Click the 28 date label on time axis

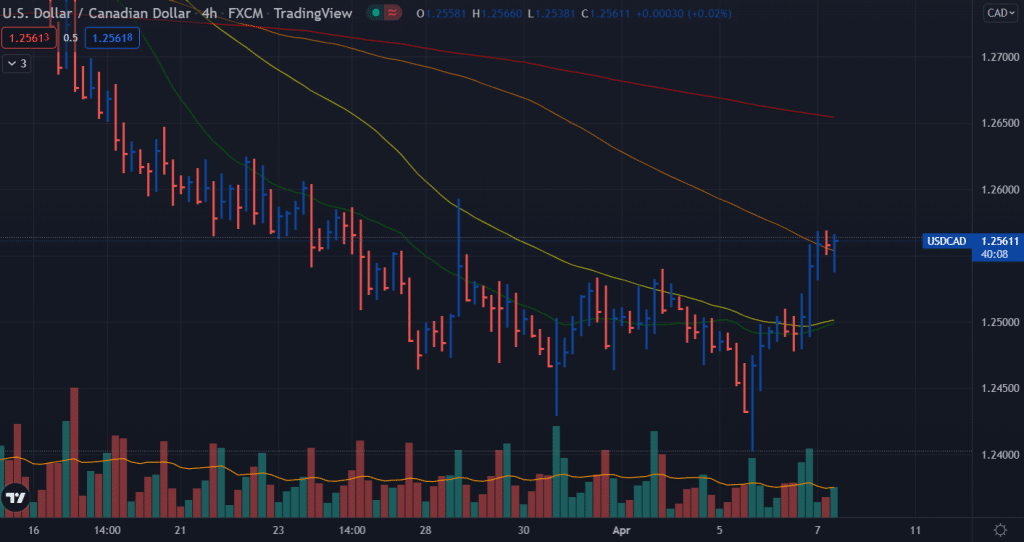pyautogui.click(x=425, y=530)
